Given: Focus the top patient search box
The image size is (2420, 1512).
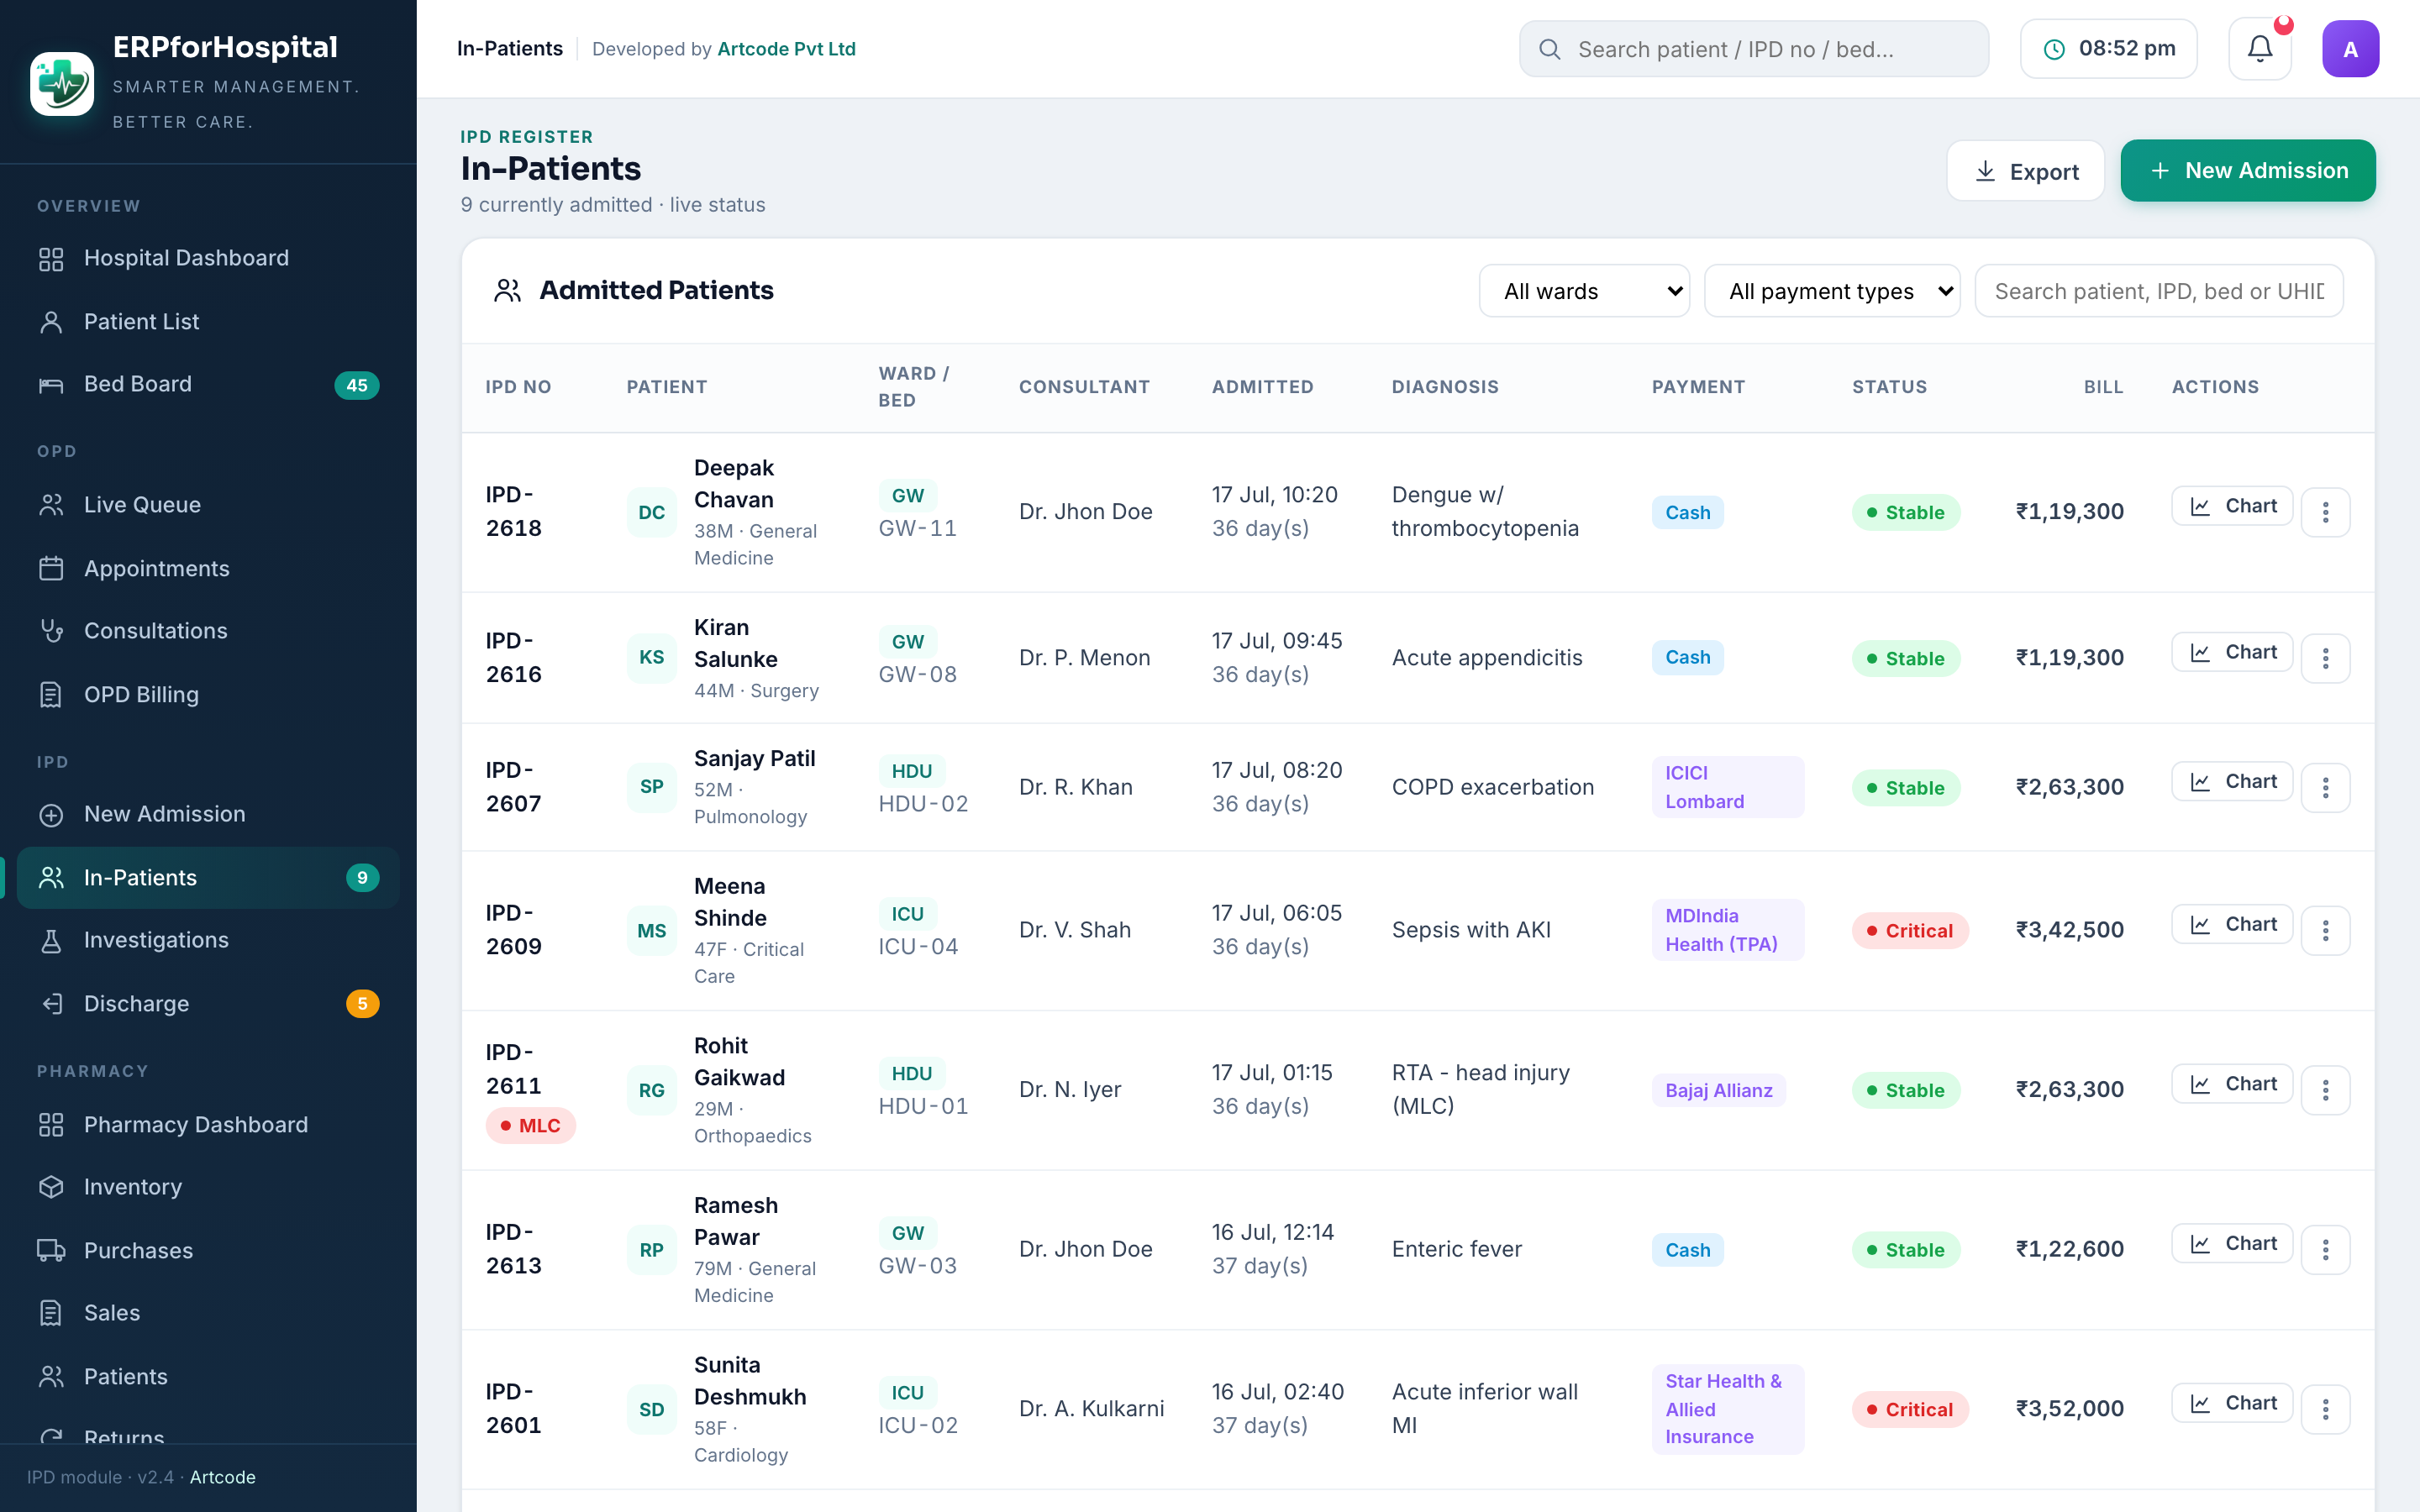Looking at the screenshot, I should [1753, 49].
